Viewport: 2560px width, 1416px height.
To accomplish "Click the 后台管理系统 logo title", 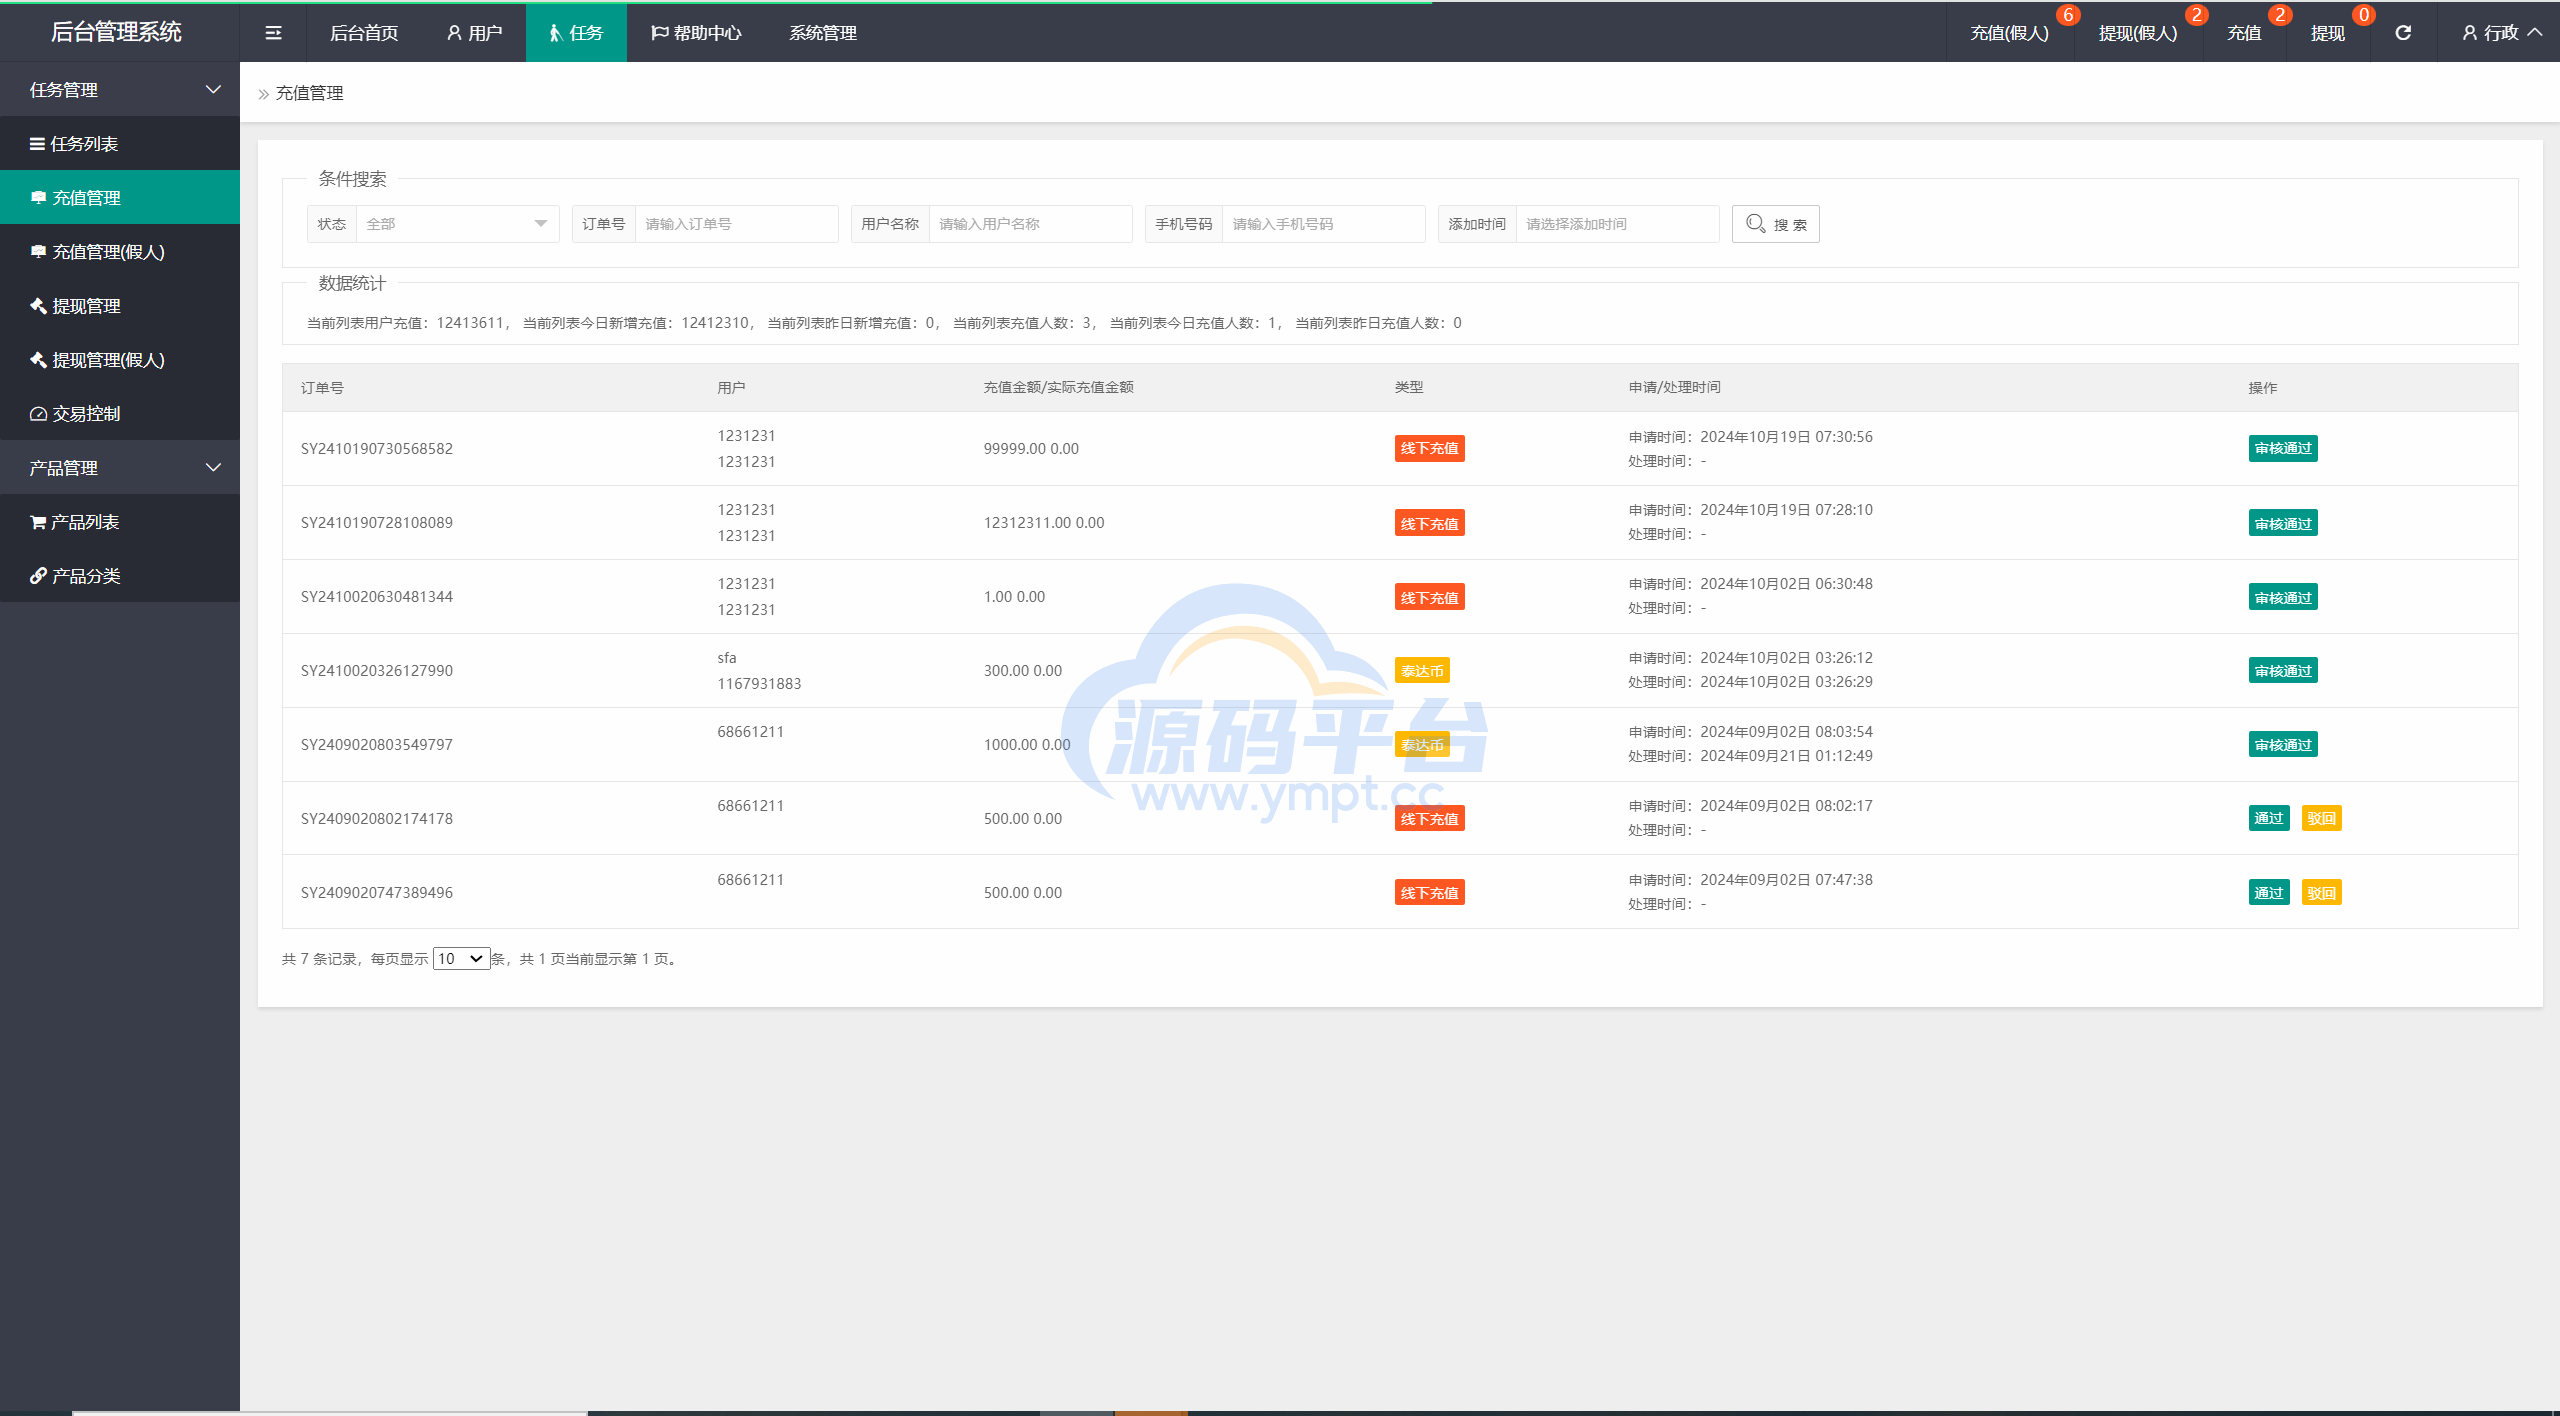I will (116, 32).
